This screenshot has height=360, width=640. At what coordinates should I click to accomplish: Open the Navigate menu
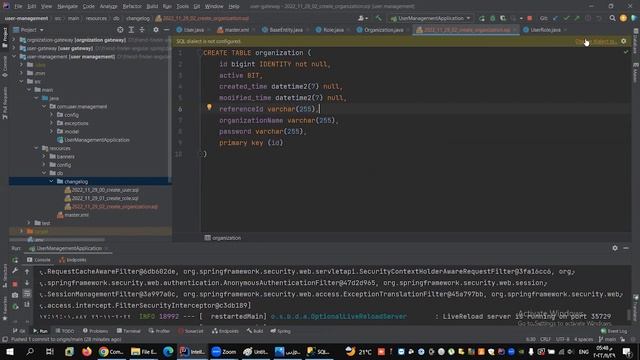point(67,7)
